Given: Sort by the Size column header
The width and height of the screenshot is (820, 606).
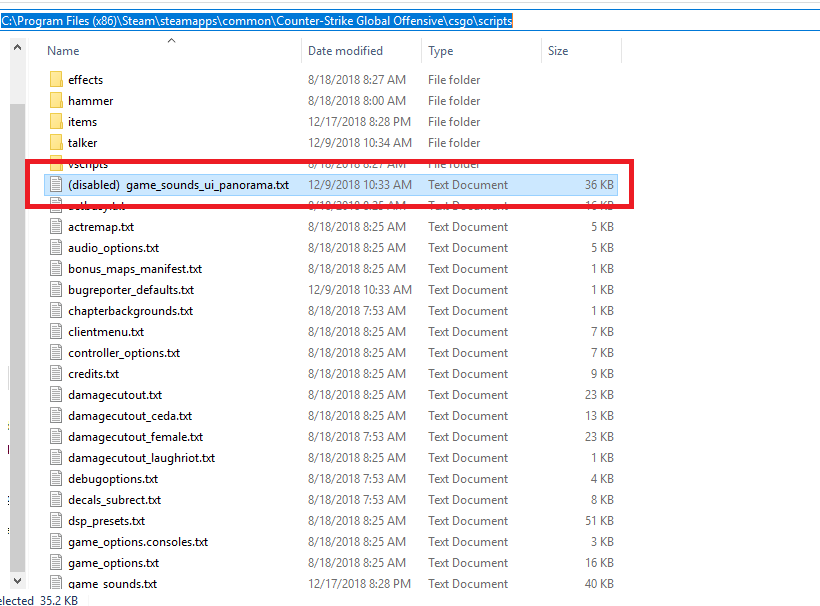Looking at the screenshot, I should click(558, 51).
